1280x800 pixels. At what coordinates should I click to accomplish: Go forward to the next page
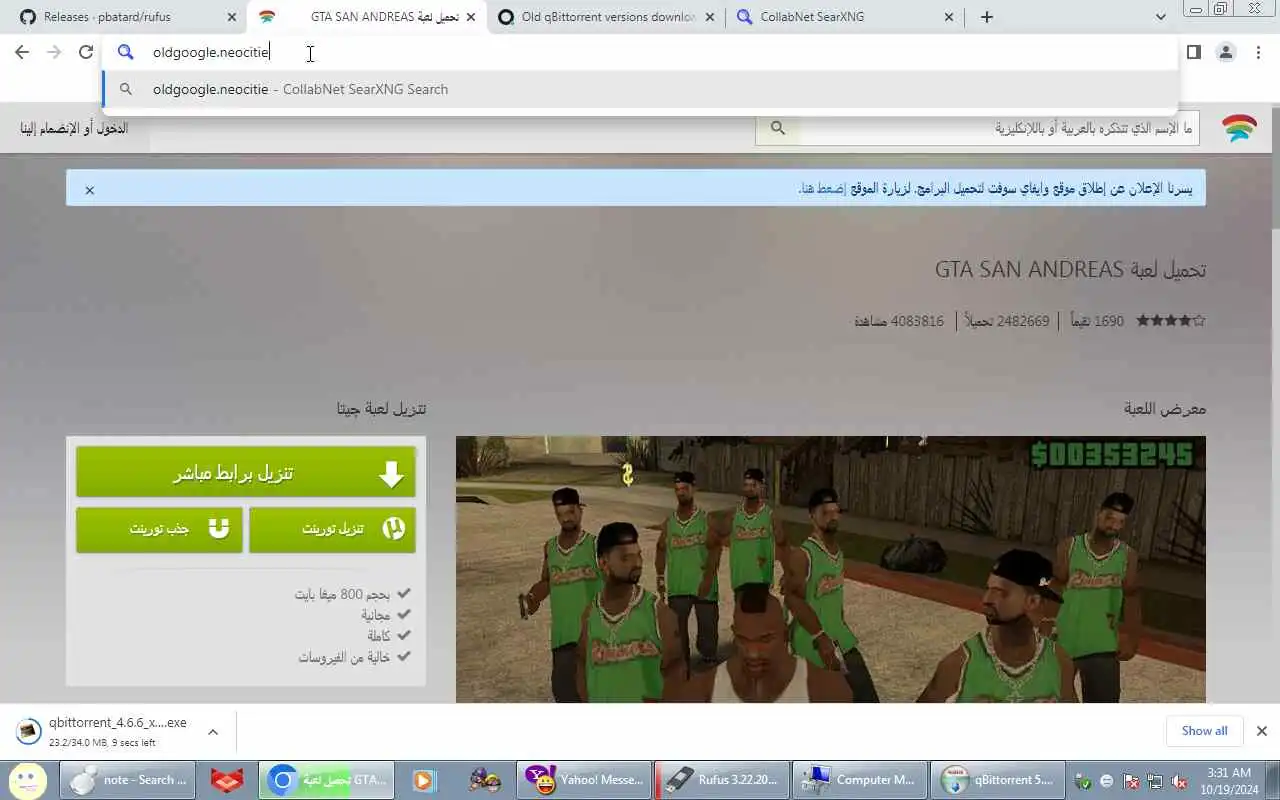(x=54, y=52)
